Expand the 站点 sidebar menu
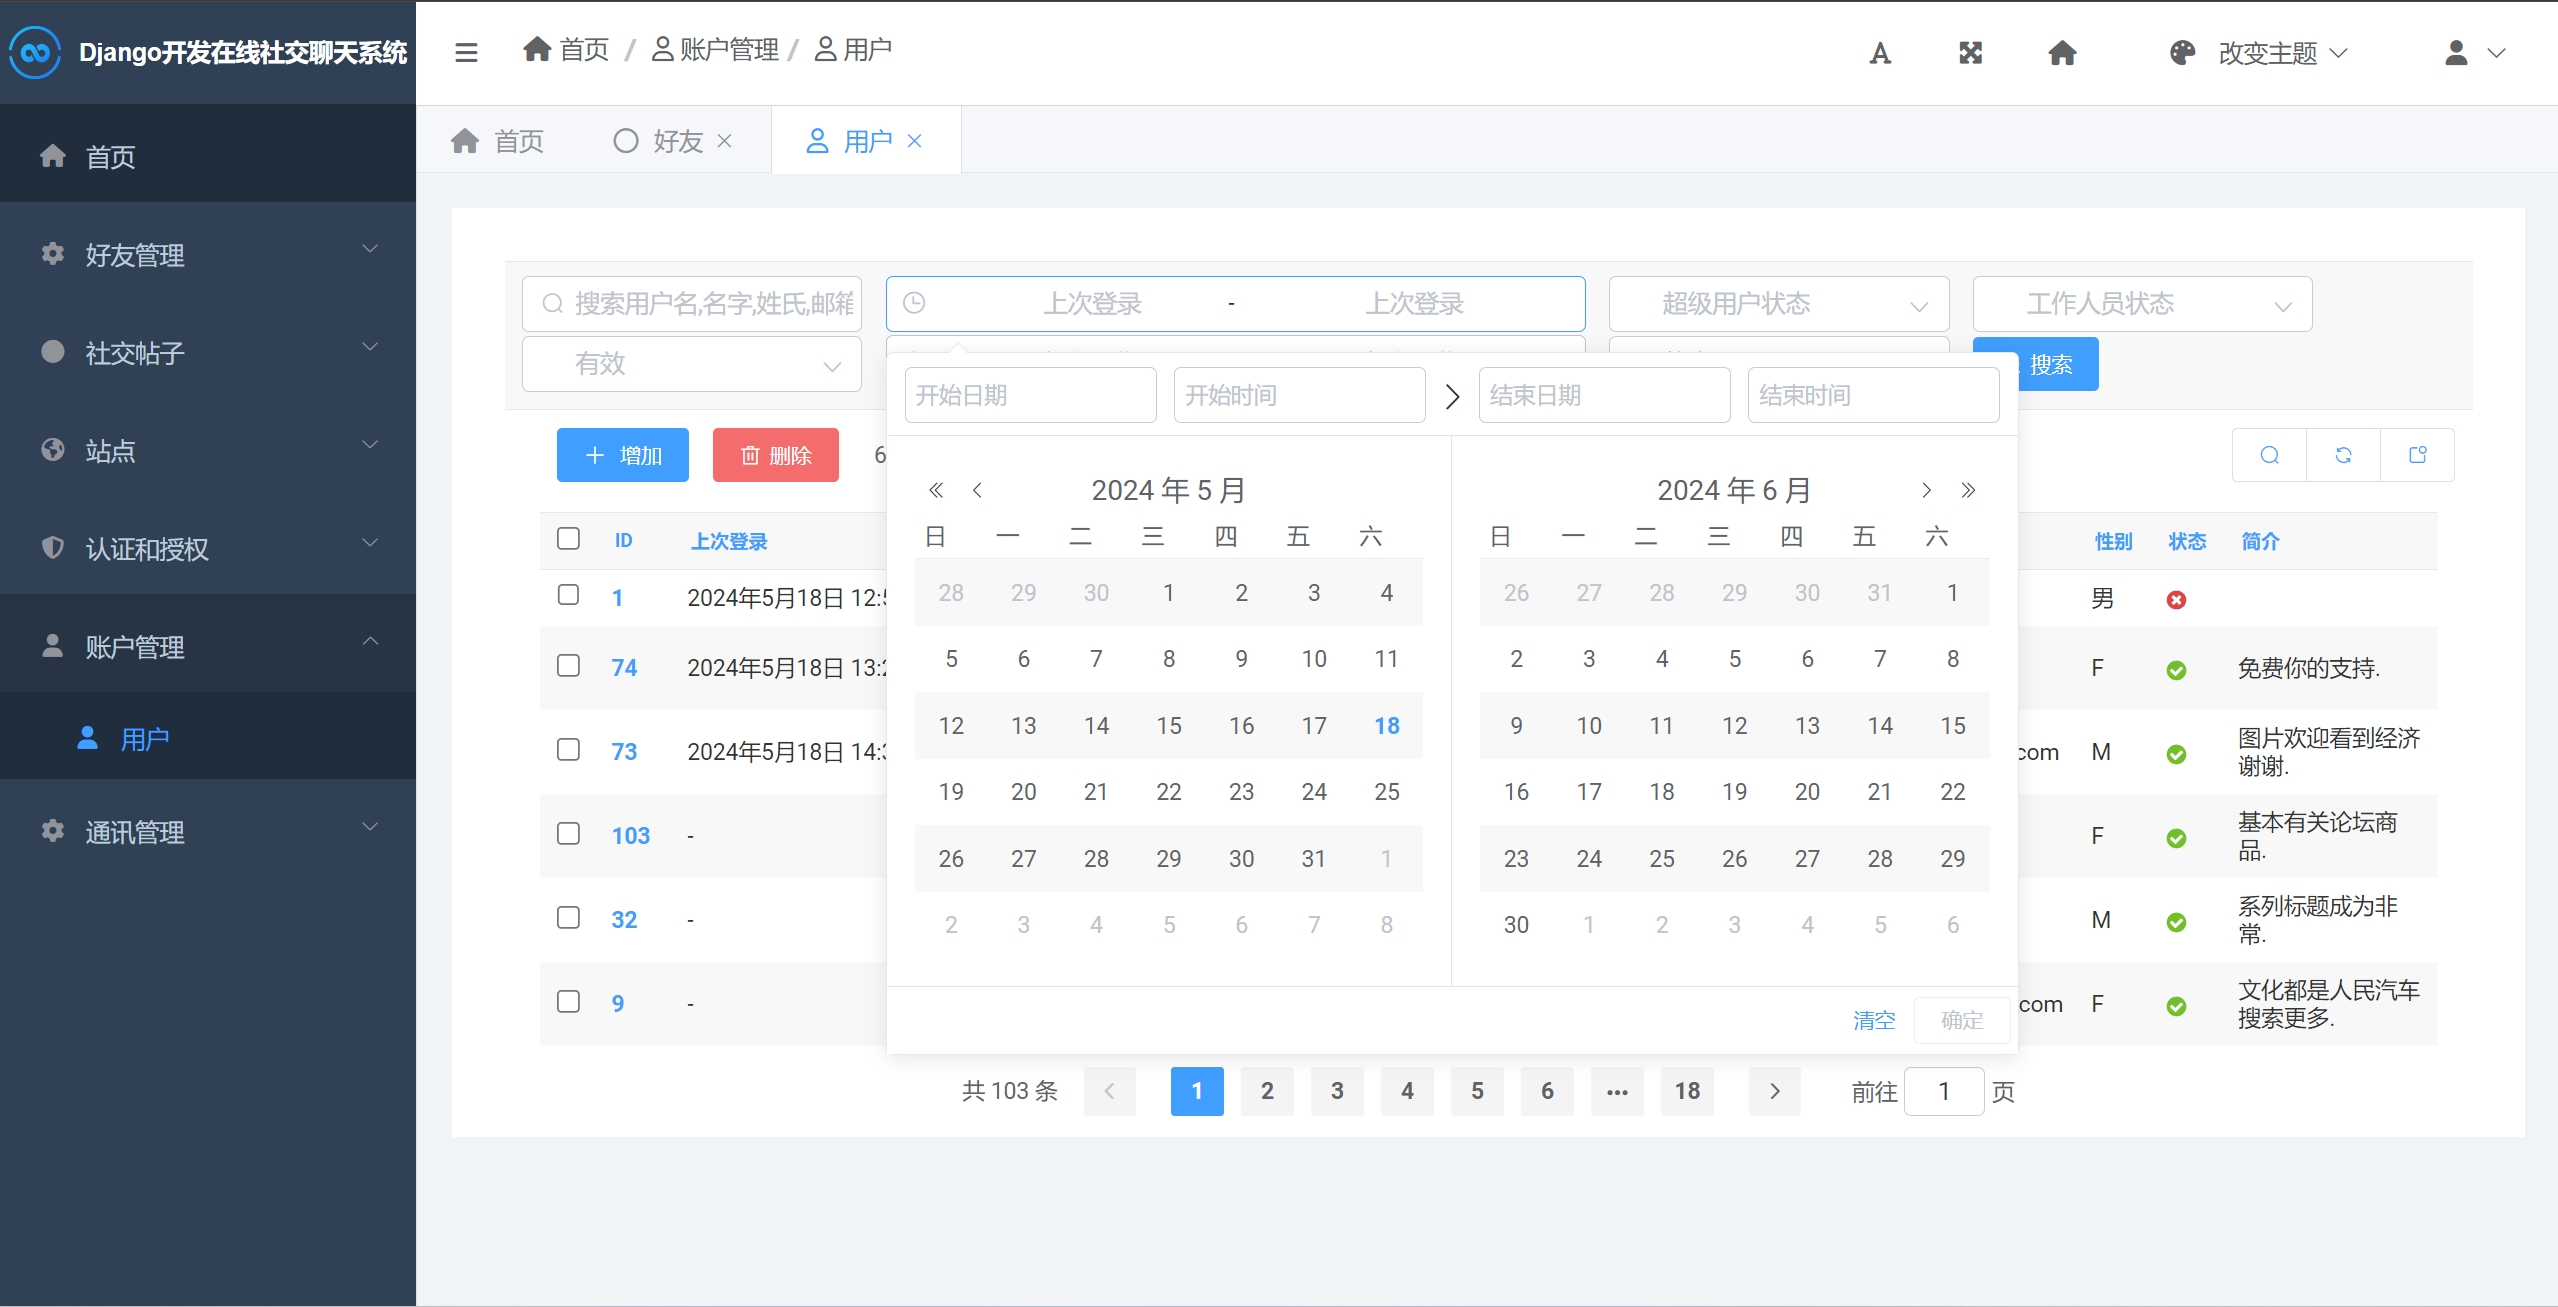Screen dimensions: 2558x1307 pos(208,450)
